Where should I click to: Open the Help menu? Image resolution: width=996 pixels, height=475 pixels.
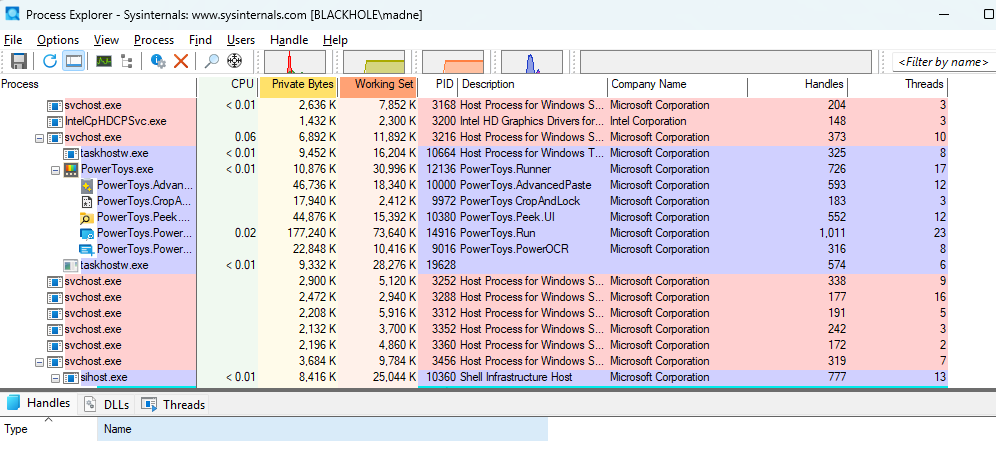[335, 40]
